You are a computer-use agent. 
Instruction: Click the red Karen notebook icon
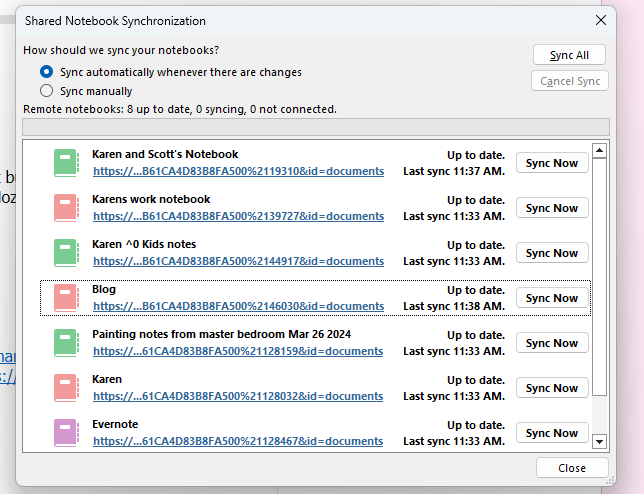click(x=66, y=388)
